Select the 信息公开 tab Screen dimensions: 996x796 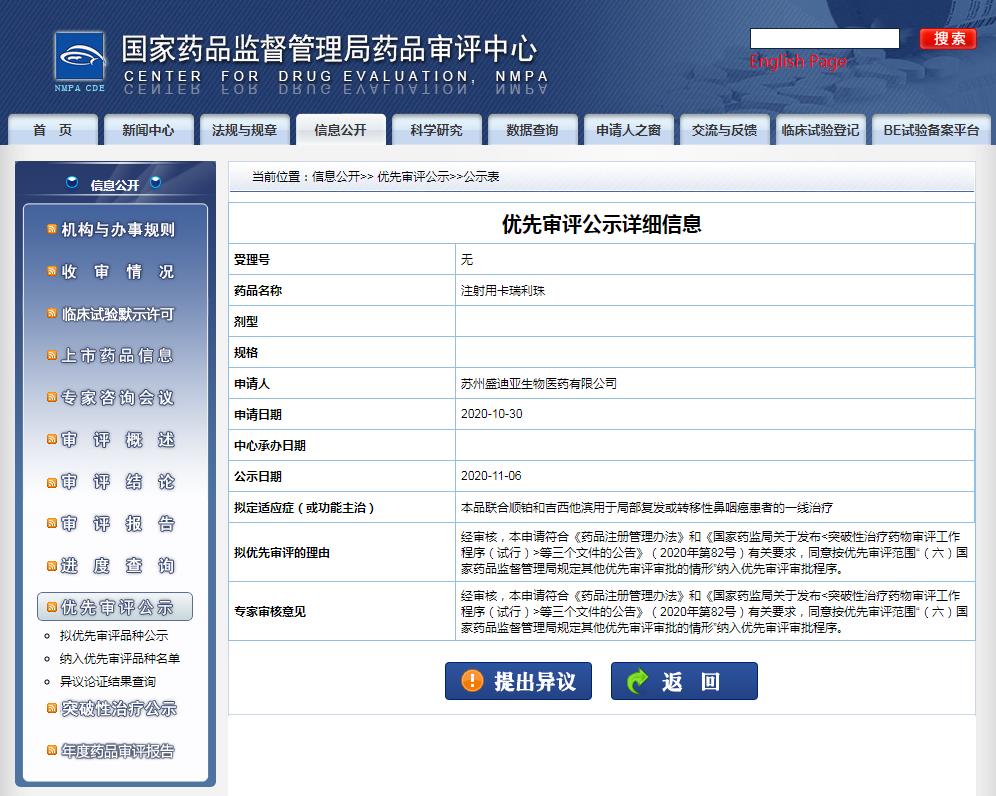coord(340,130)
